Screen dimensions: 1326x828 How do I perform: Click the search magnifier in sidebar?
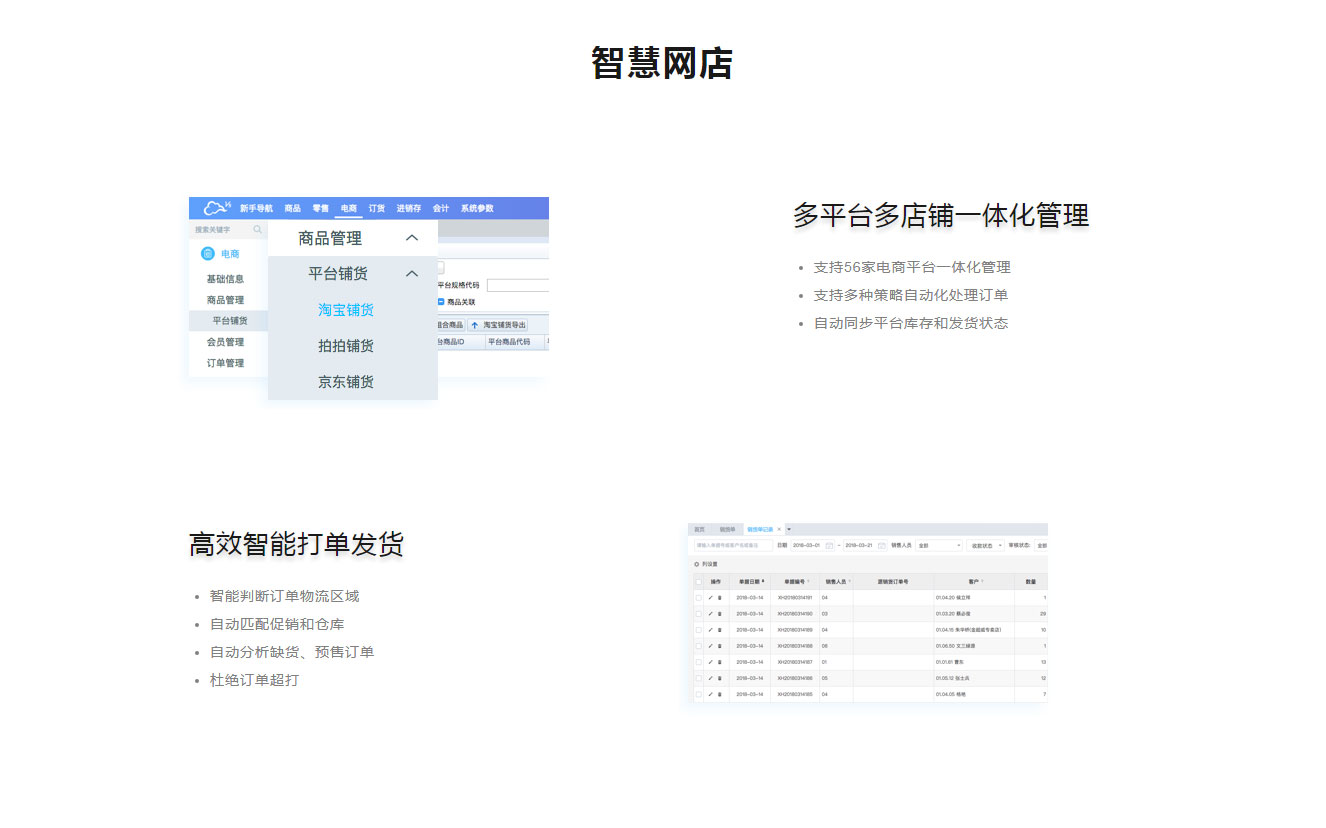[x=258, y=229]
